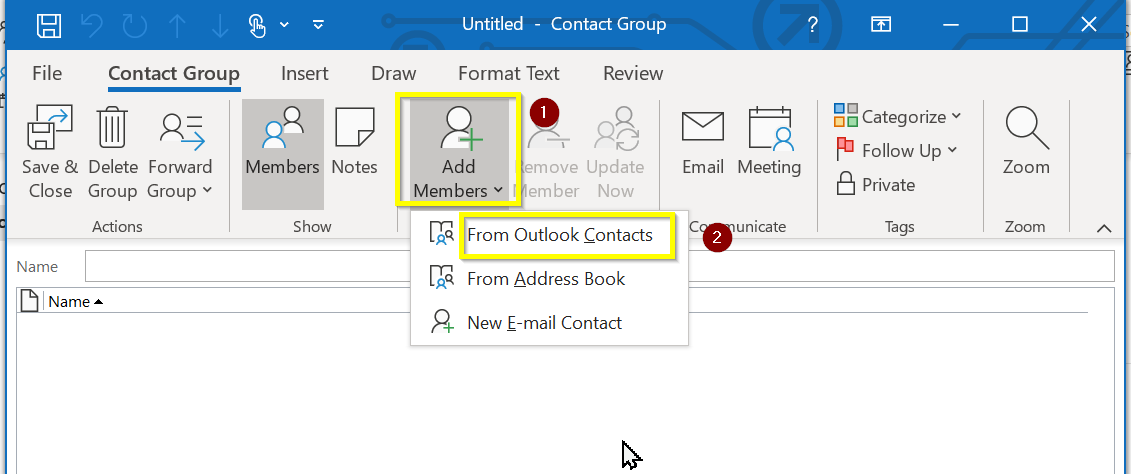Image resolution: width=1131 pixels, height=474 pixels.
Task: Click the document icon column header
Action: pos(29,301)
